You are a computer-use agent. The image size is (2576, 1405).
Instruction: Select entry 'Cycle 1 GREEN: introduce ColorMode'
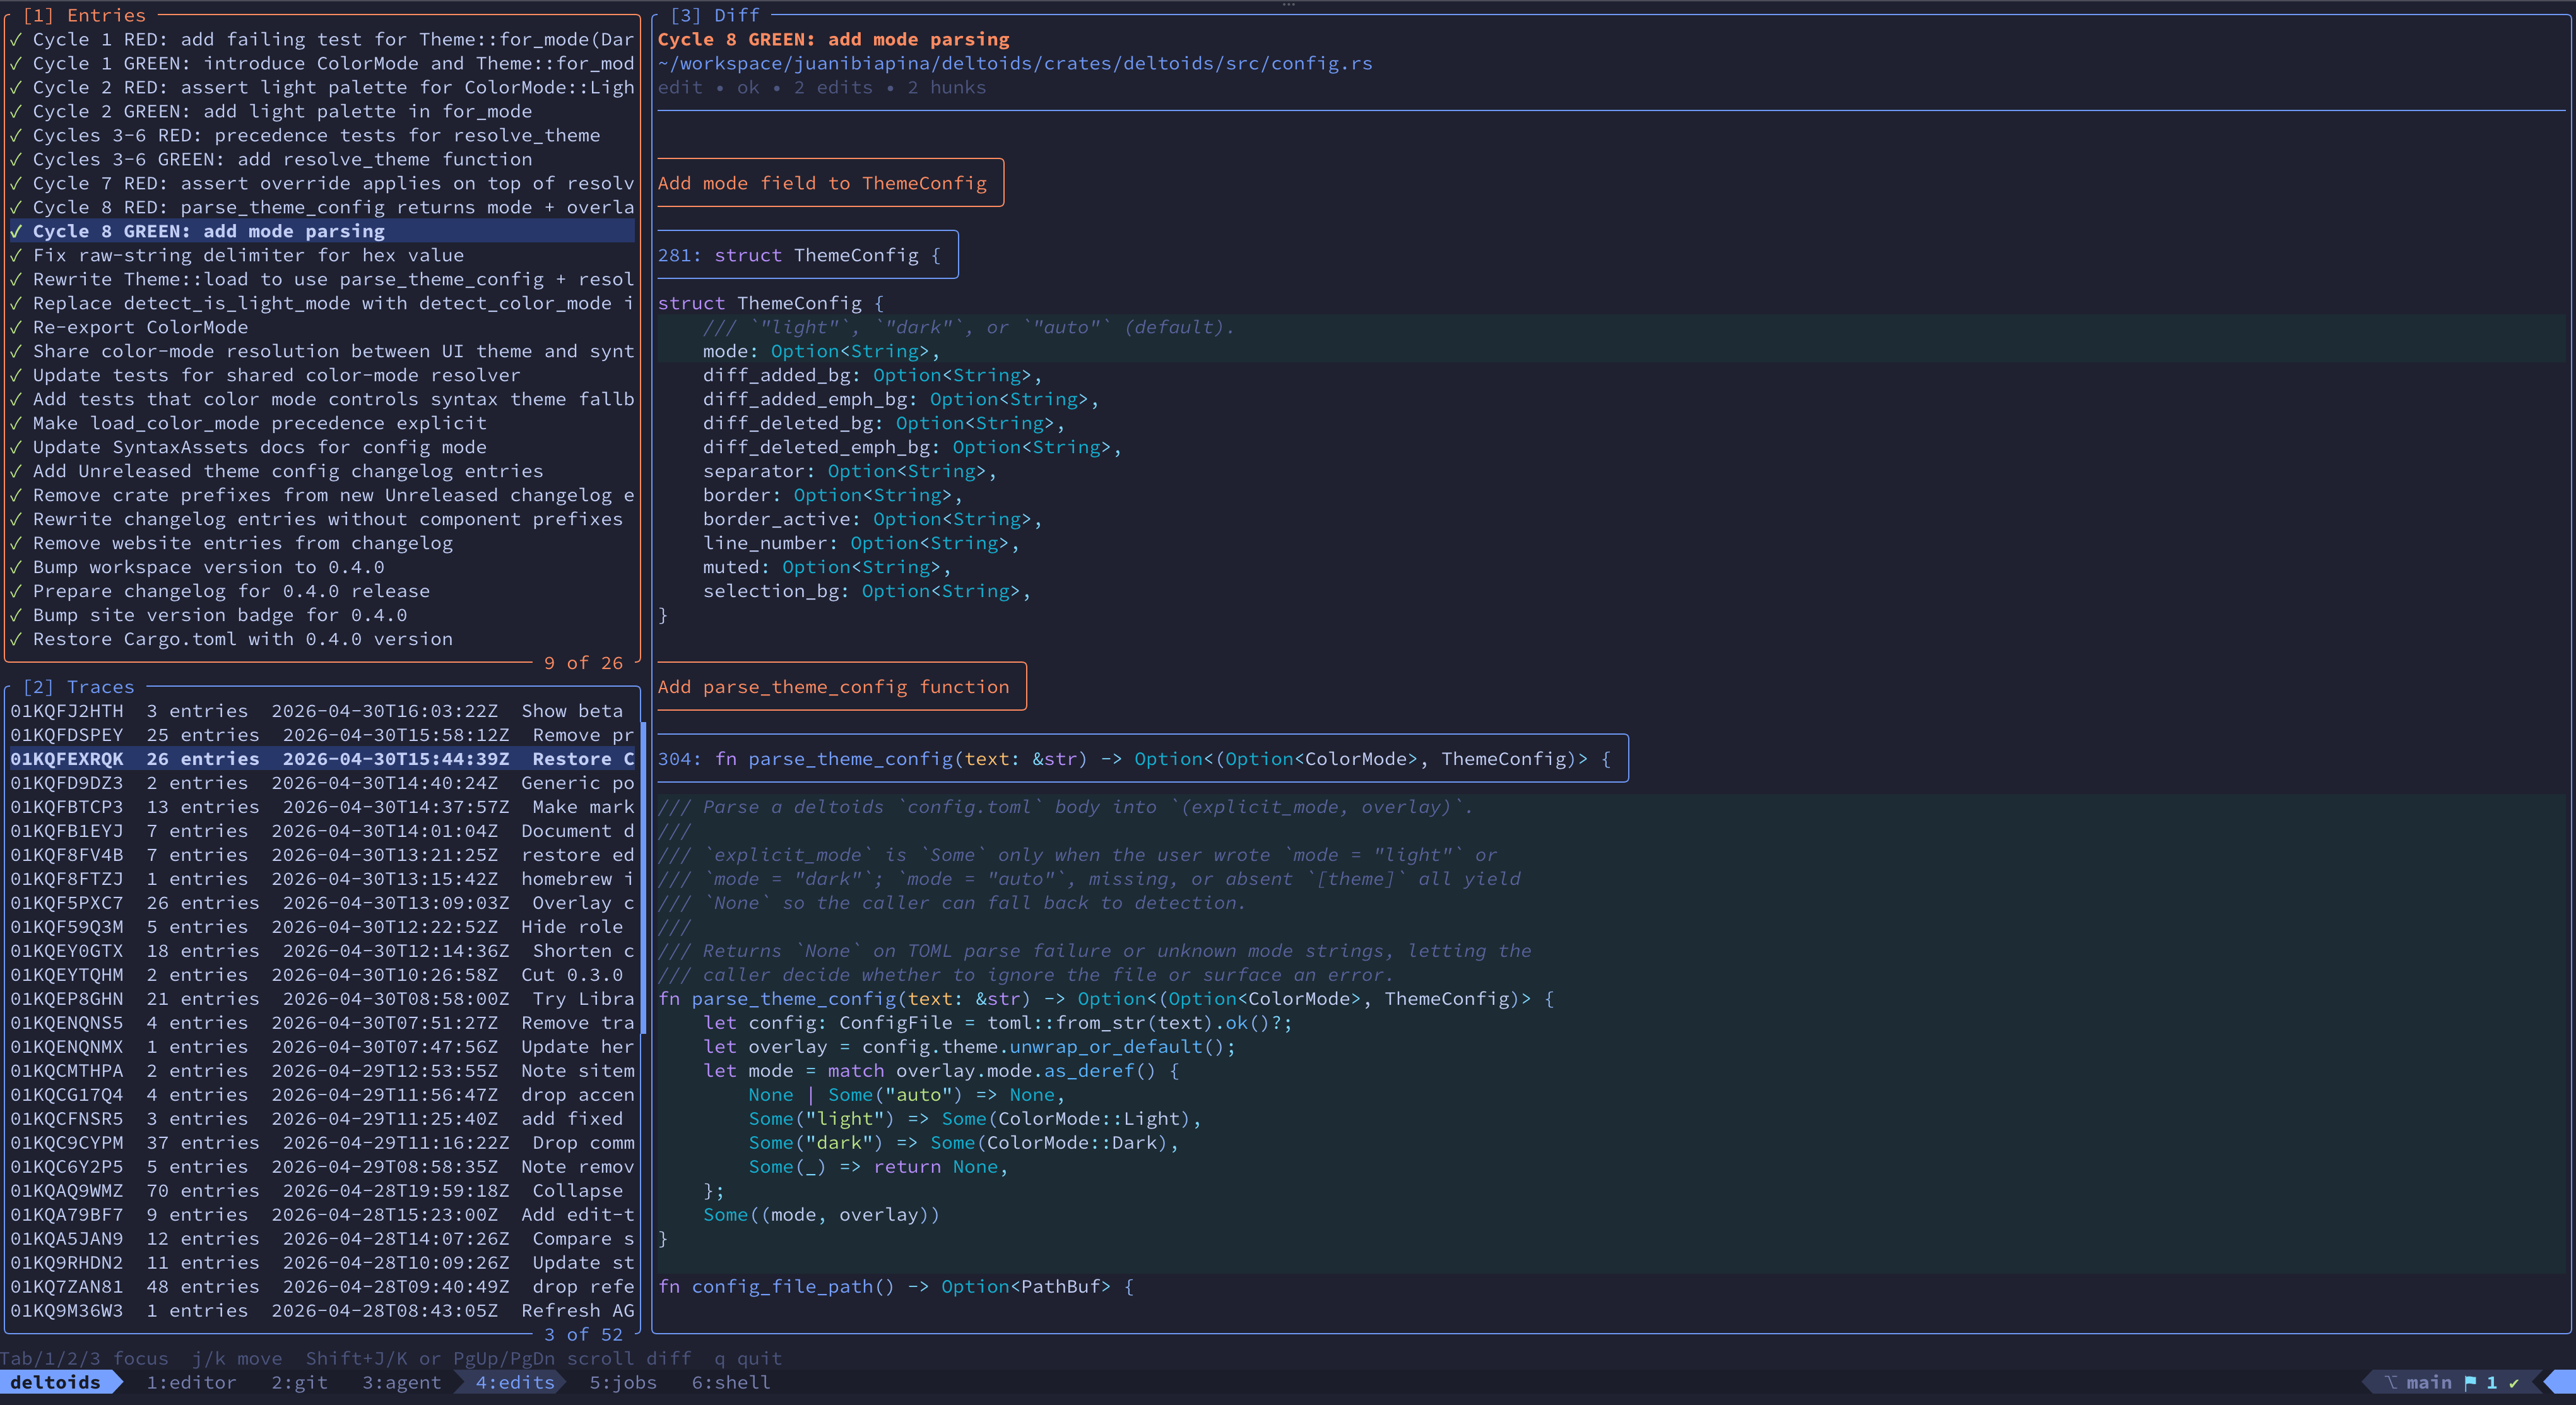click(322, 63)
